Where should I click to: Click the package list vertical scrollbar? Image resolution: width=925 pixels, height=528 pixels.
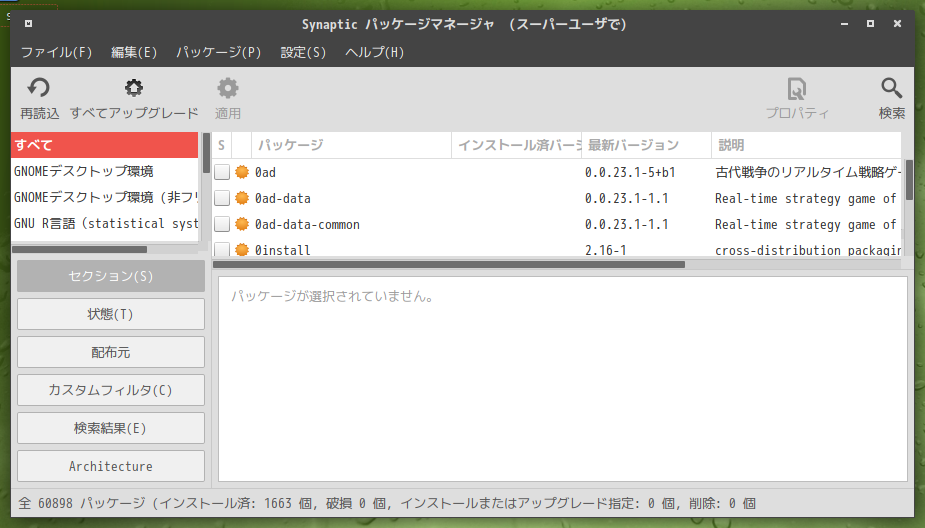[x=909, y=179]
